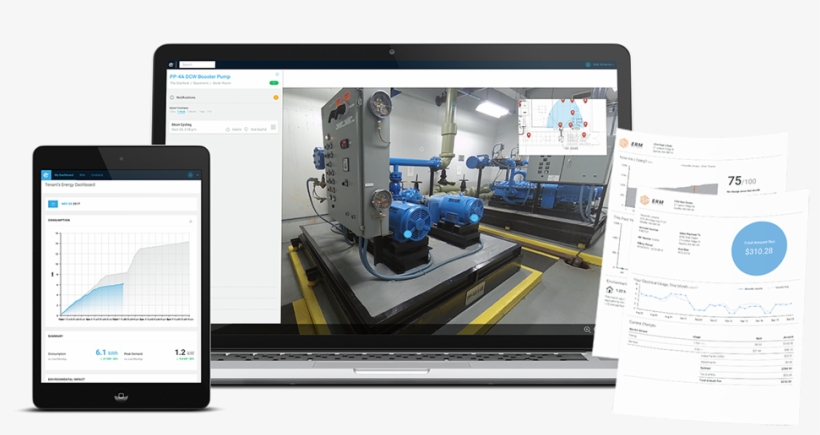
Task: Click the 6.1 kWh consumption value
Action: click(x=107, y=352)
